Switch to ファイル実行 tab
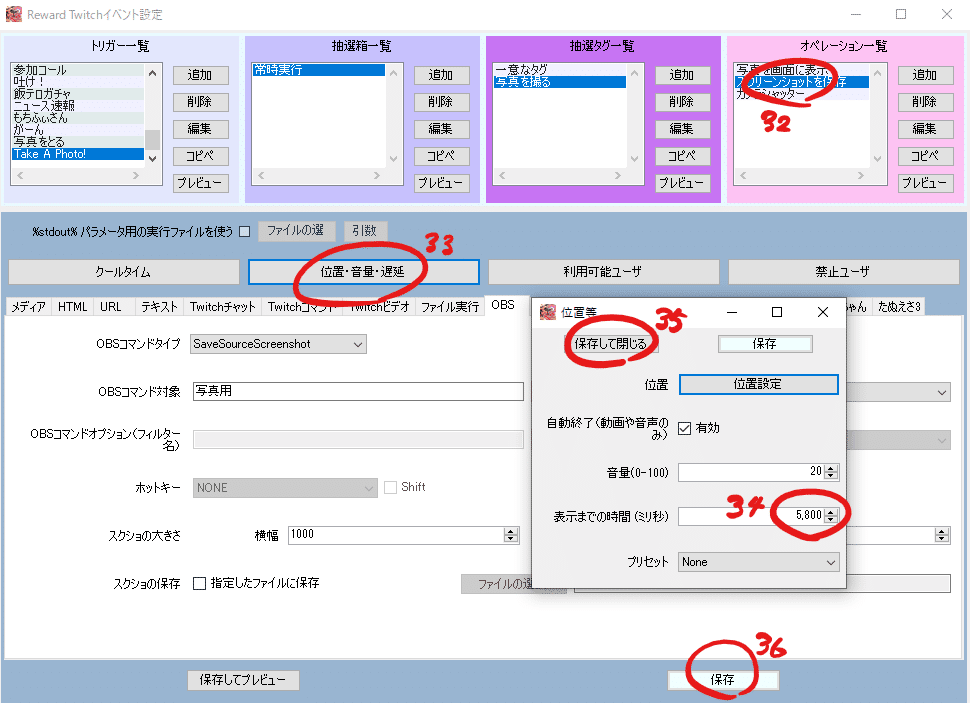The width and height of the screenshot is (970, 703). point(450,306)
